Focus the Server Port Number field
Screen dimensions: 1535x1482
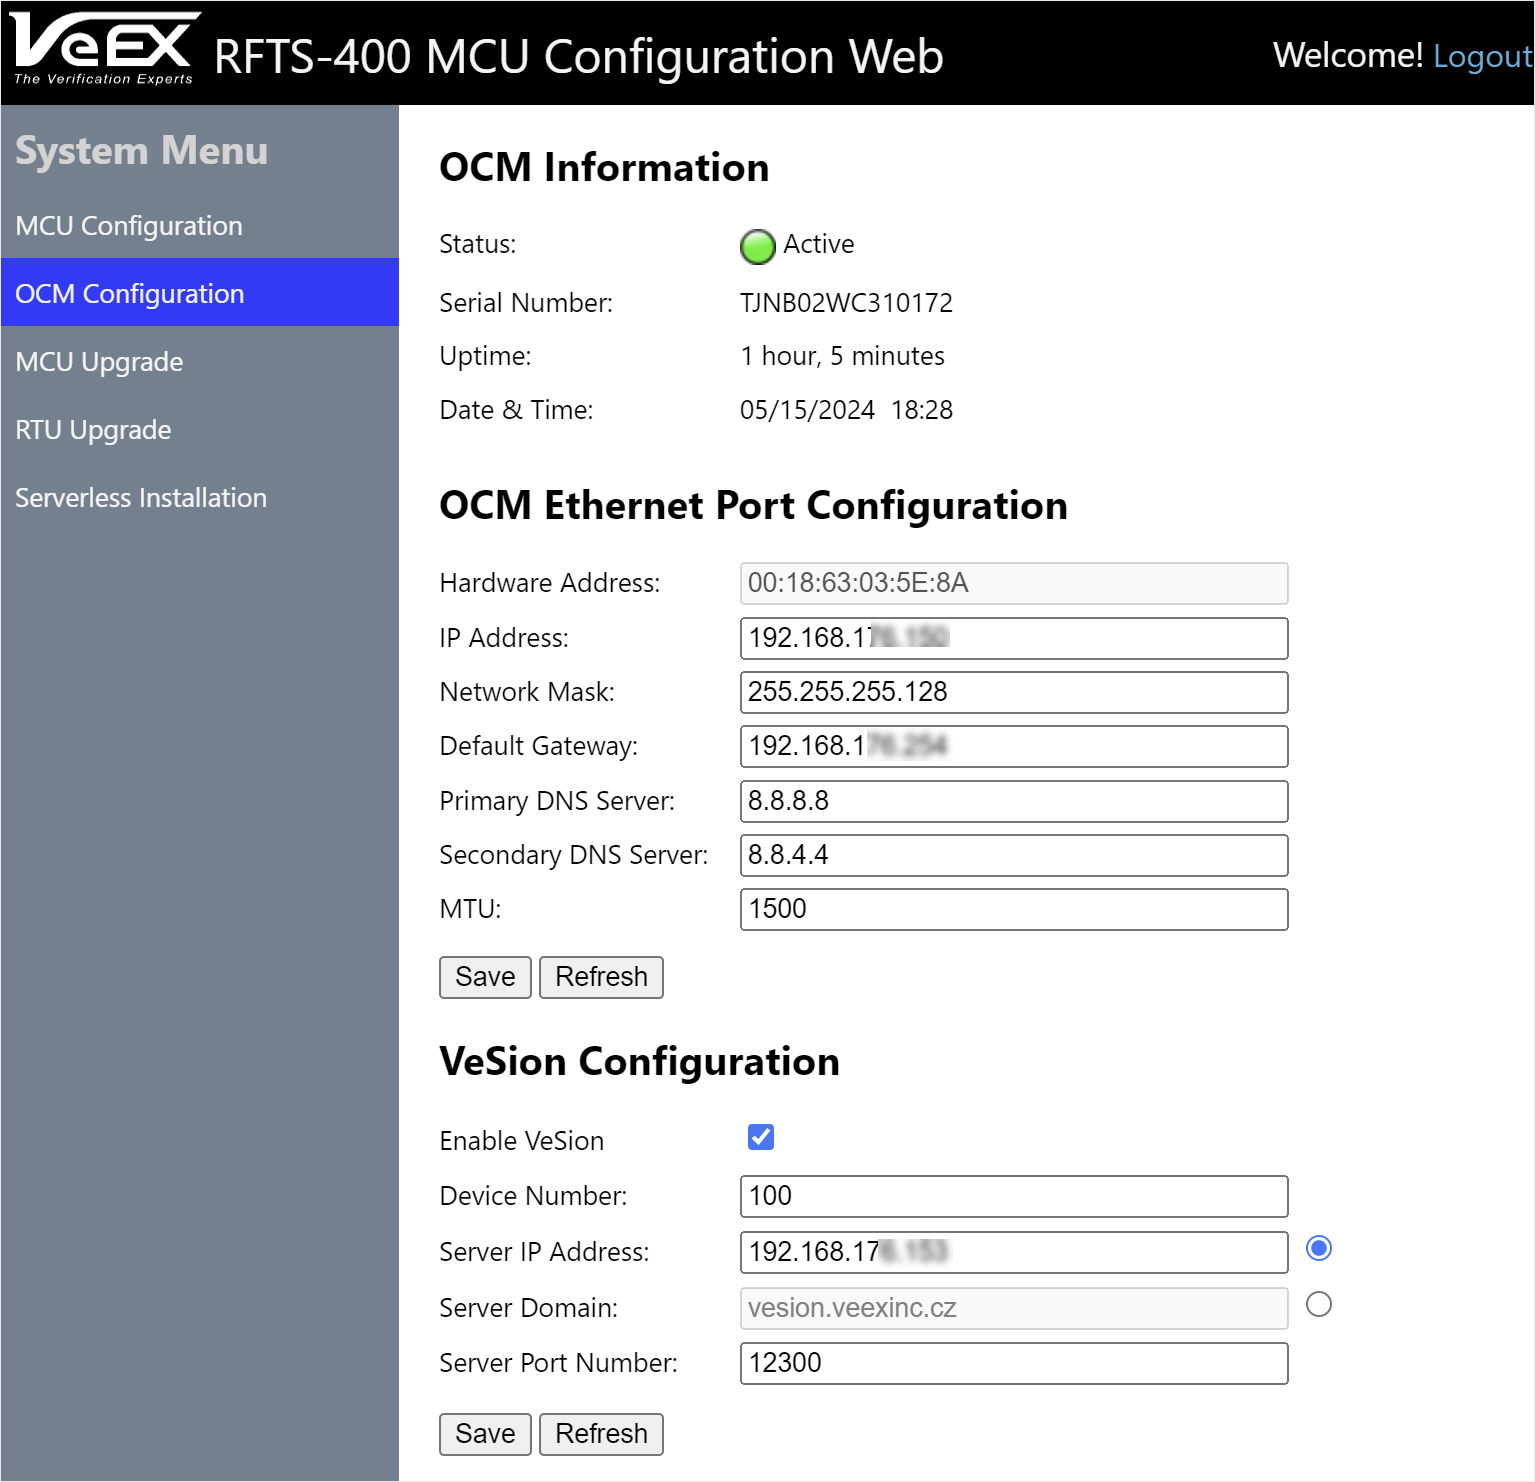tap(1014, 1363)
